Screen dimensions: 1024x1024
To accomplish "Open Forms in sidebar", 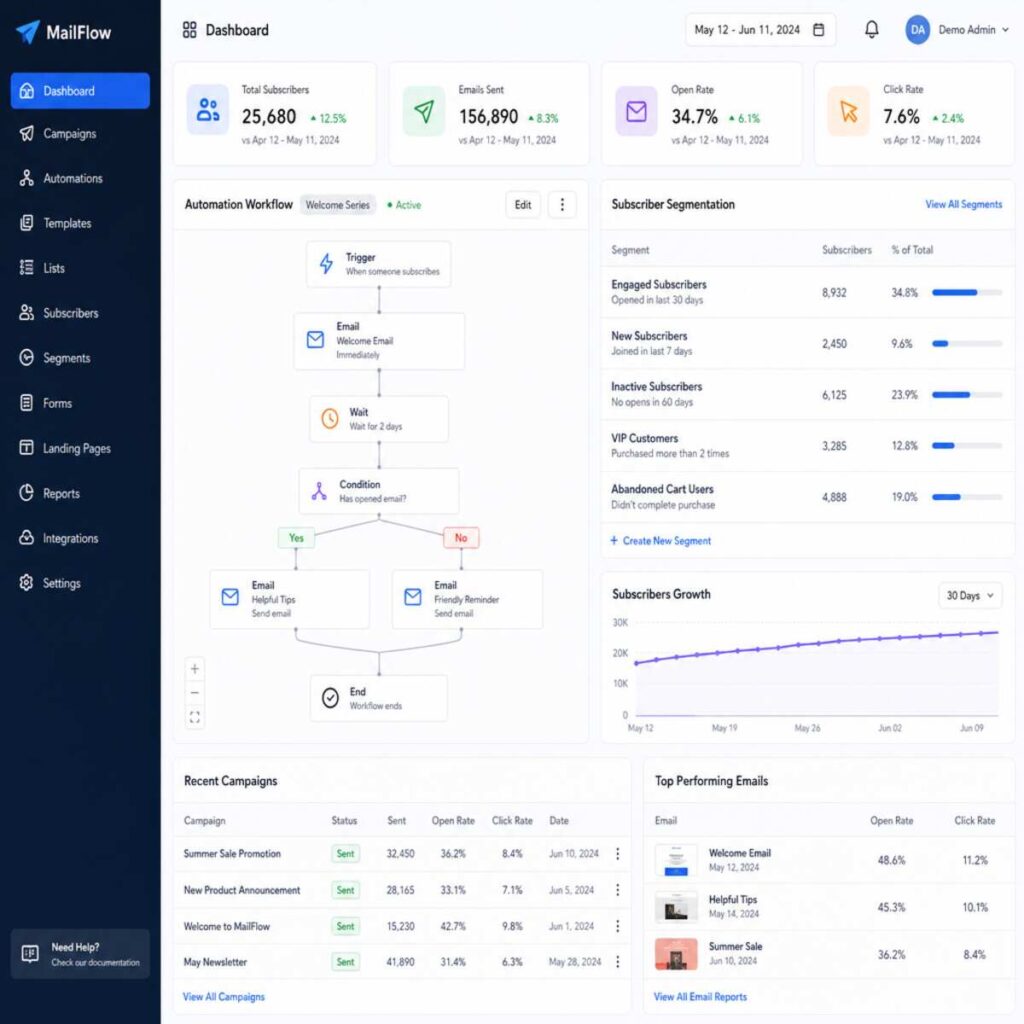I will click(x=80, y=404).
